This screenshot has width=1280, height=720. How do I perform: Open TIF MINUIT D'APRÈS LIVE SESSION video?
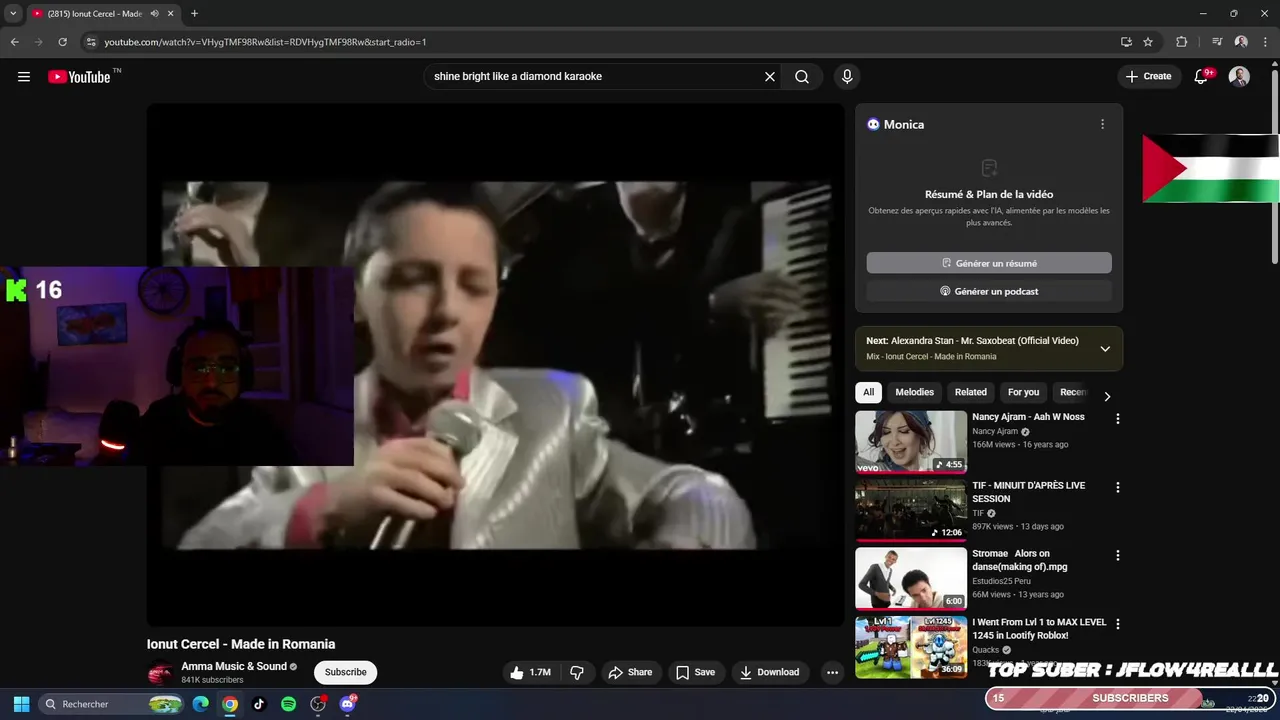coord(1028,492)
